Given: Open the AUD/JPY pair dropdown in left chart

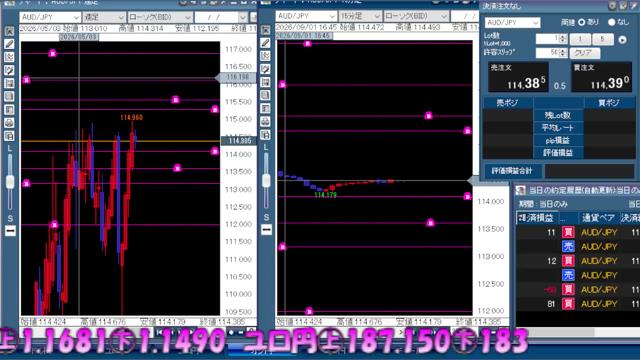Looking at the screenshot, I should [50, 17].
